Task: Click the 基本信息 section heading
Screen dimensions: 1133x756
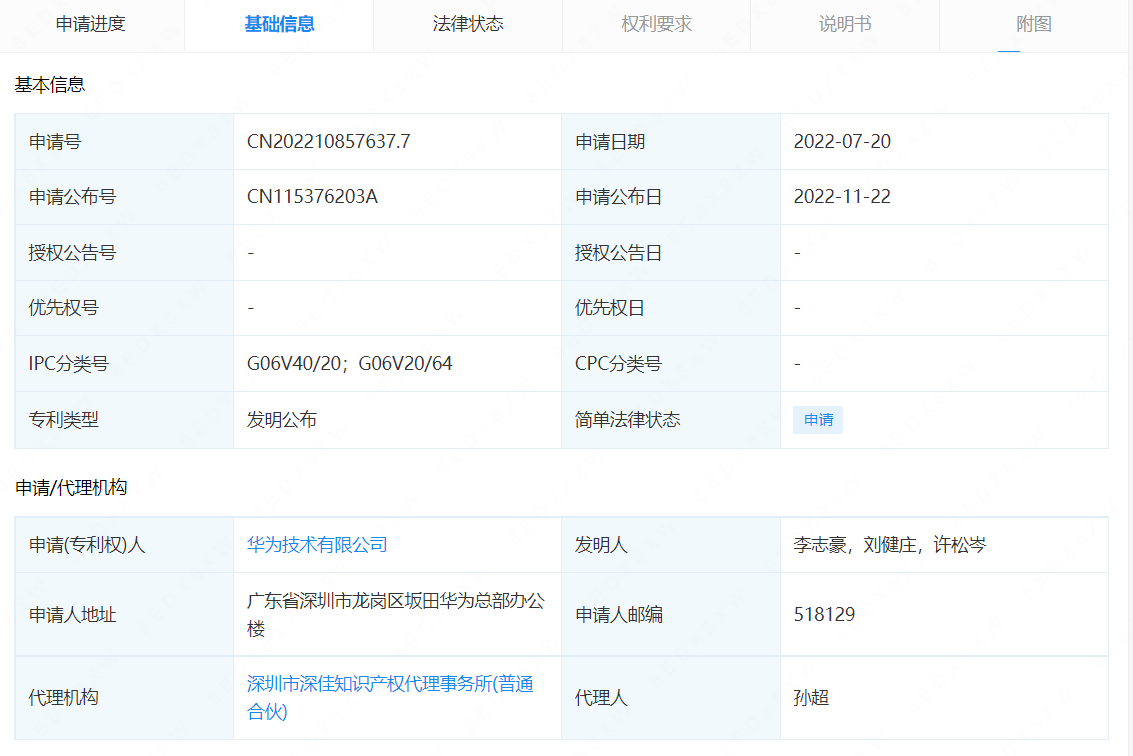Action: [46, 85]
